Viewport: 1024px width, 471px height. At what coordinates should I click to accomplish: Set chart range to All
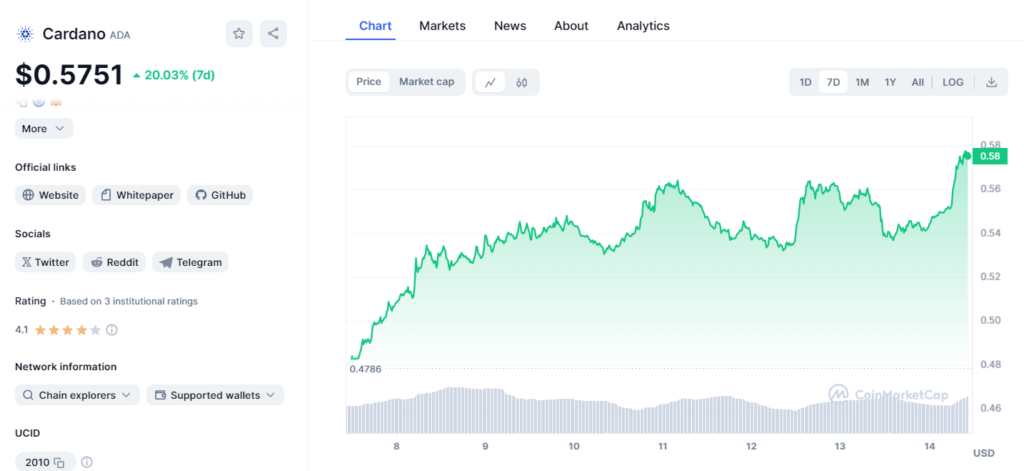point(918,82)
